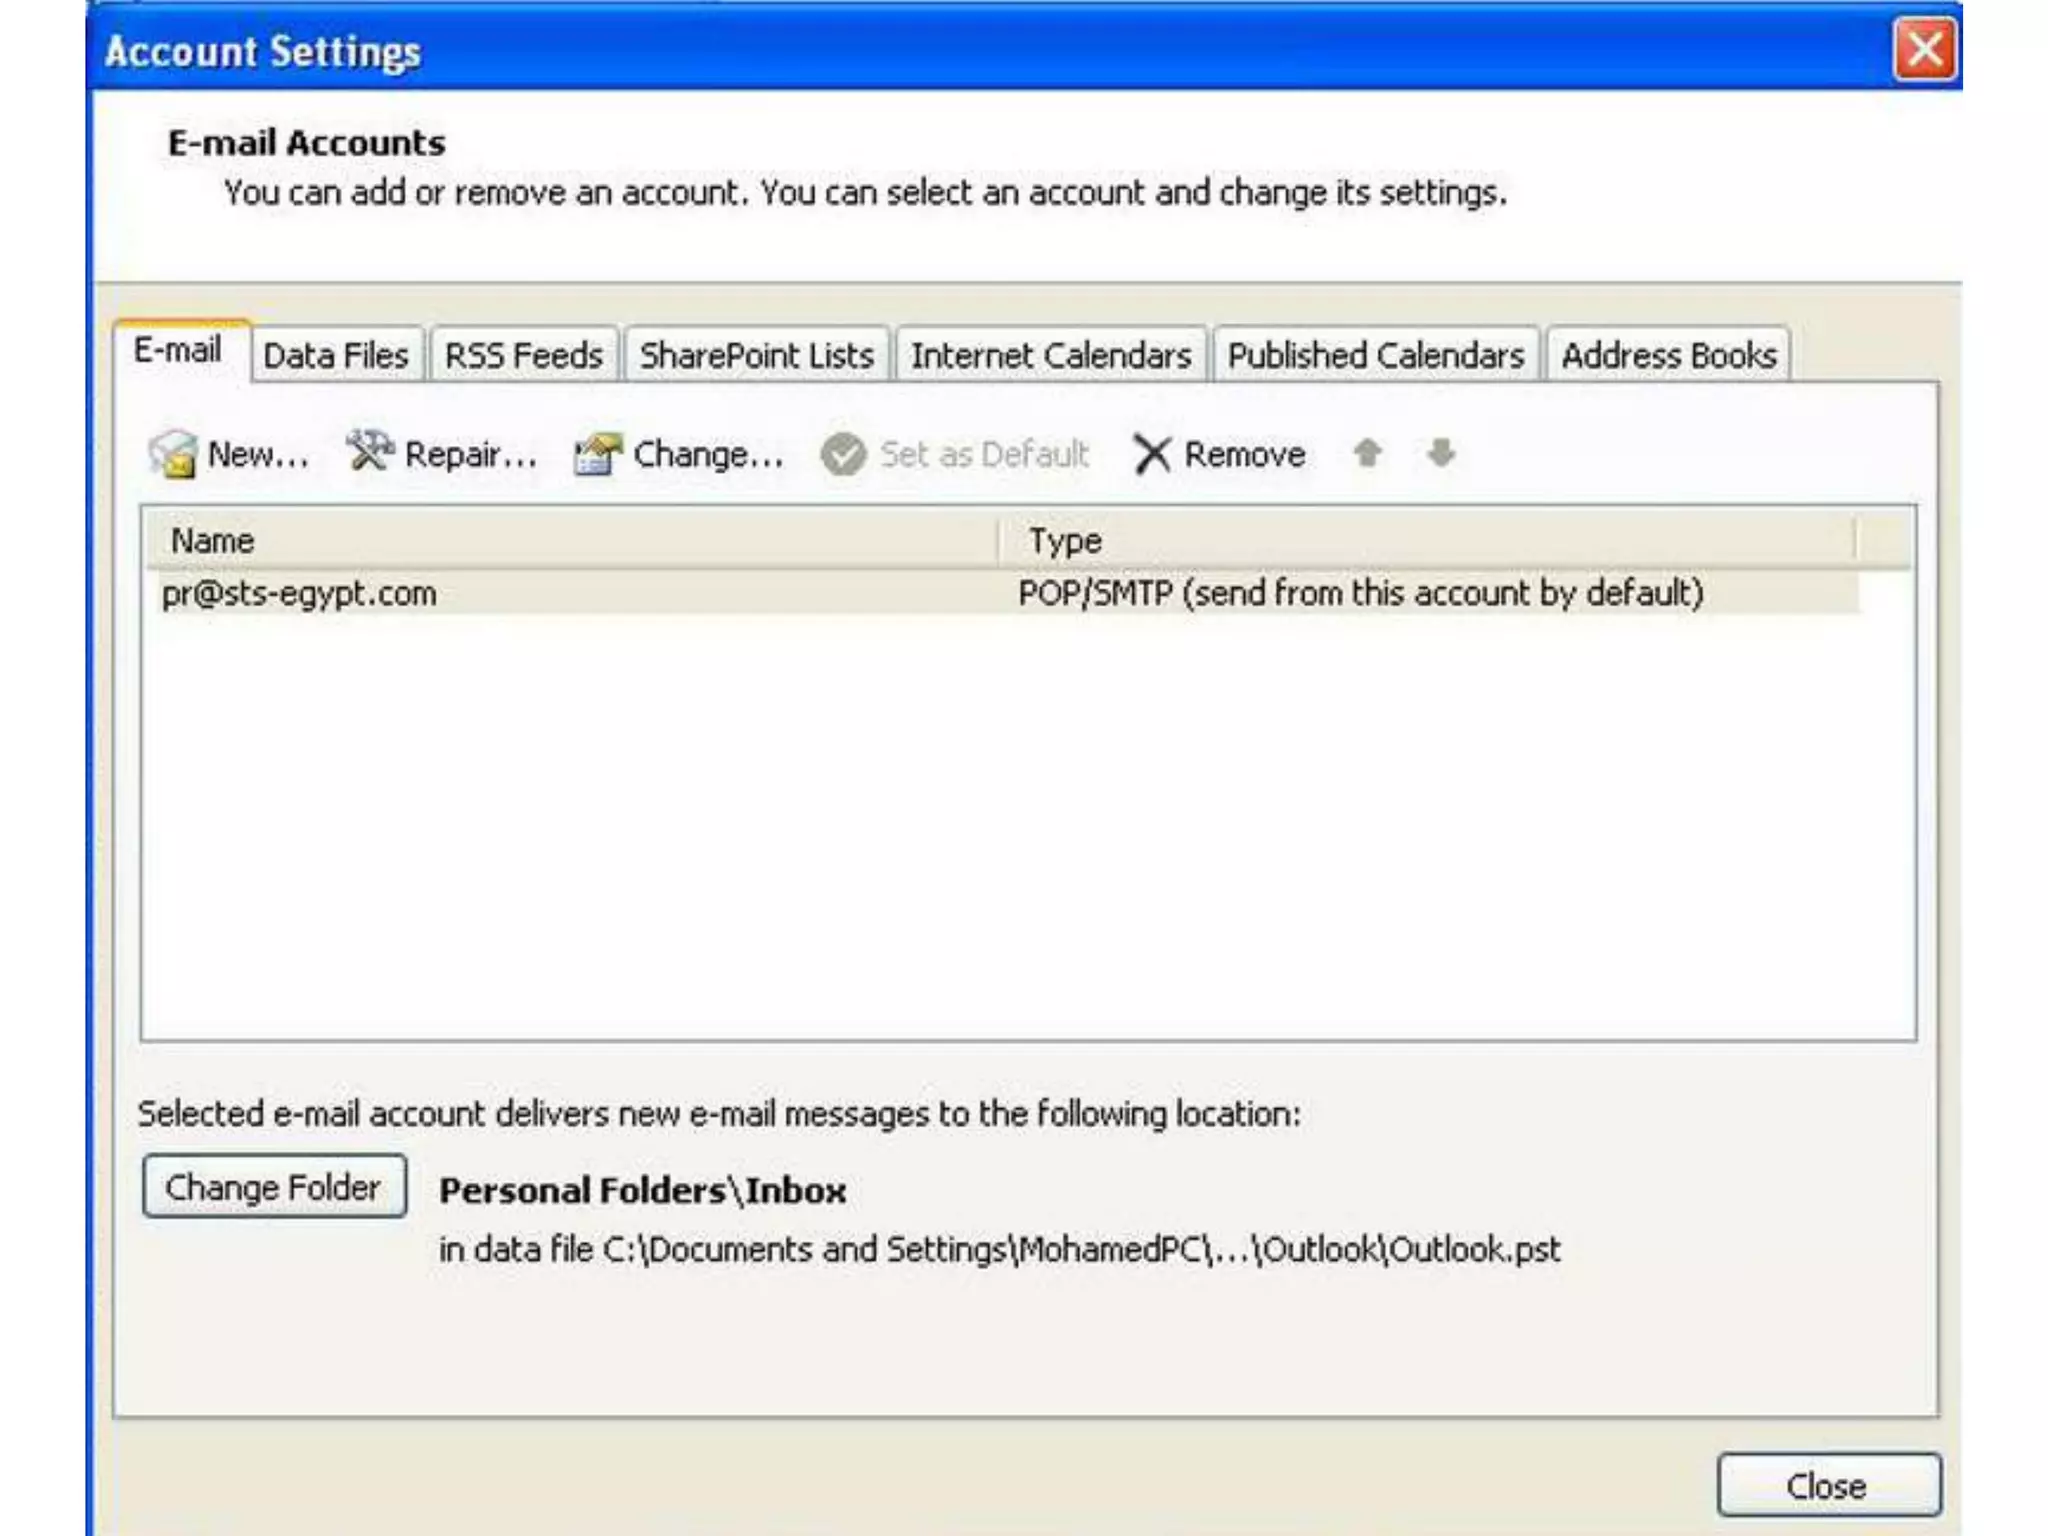The image size is (2048, 1536).
Task: Click the Change account icon
Action: tap(598, 454)
